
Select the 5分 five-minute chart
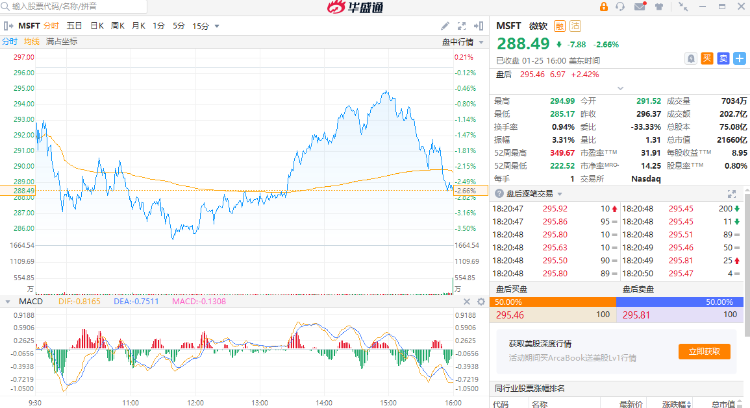coord(178,26)
